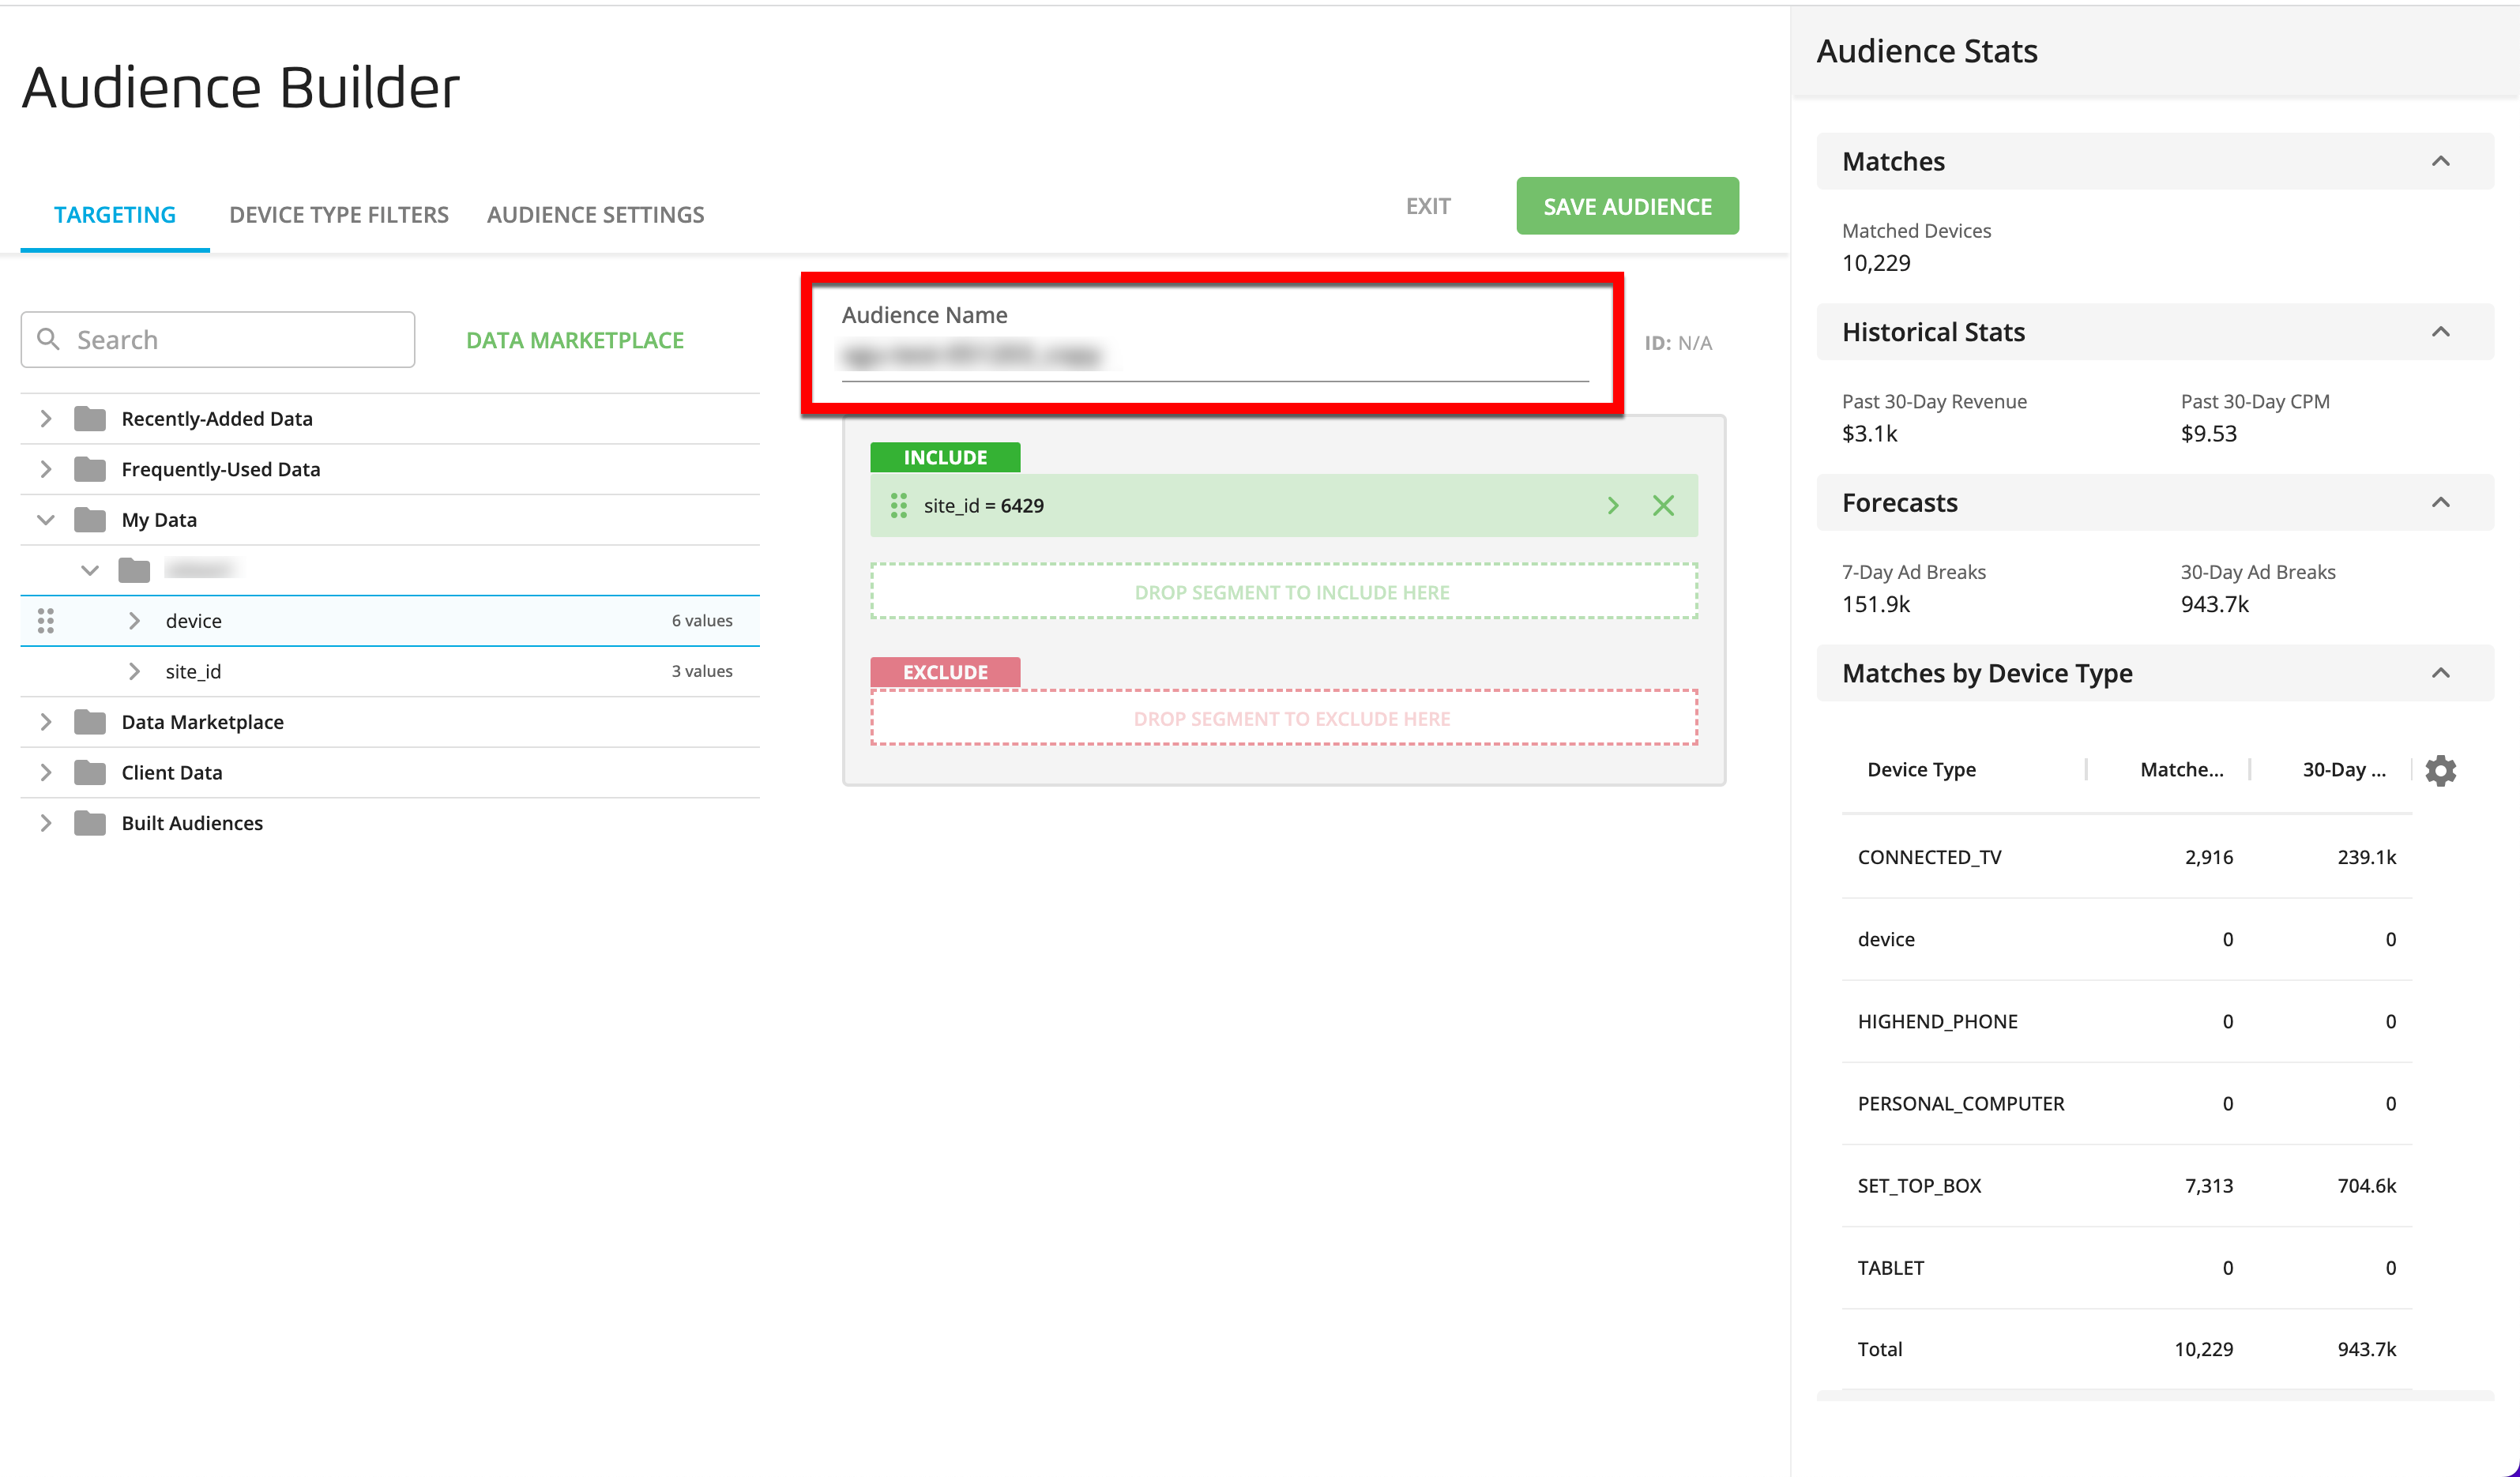Expand the site_id values list

coord(134,672)
